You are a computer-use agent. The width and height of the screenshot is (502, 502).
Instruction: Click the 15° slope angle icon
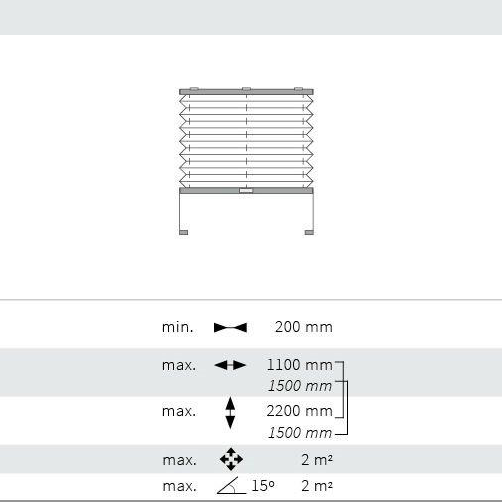click(232, 485)
